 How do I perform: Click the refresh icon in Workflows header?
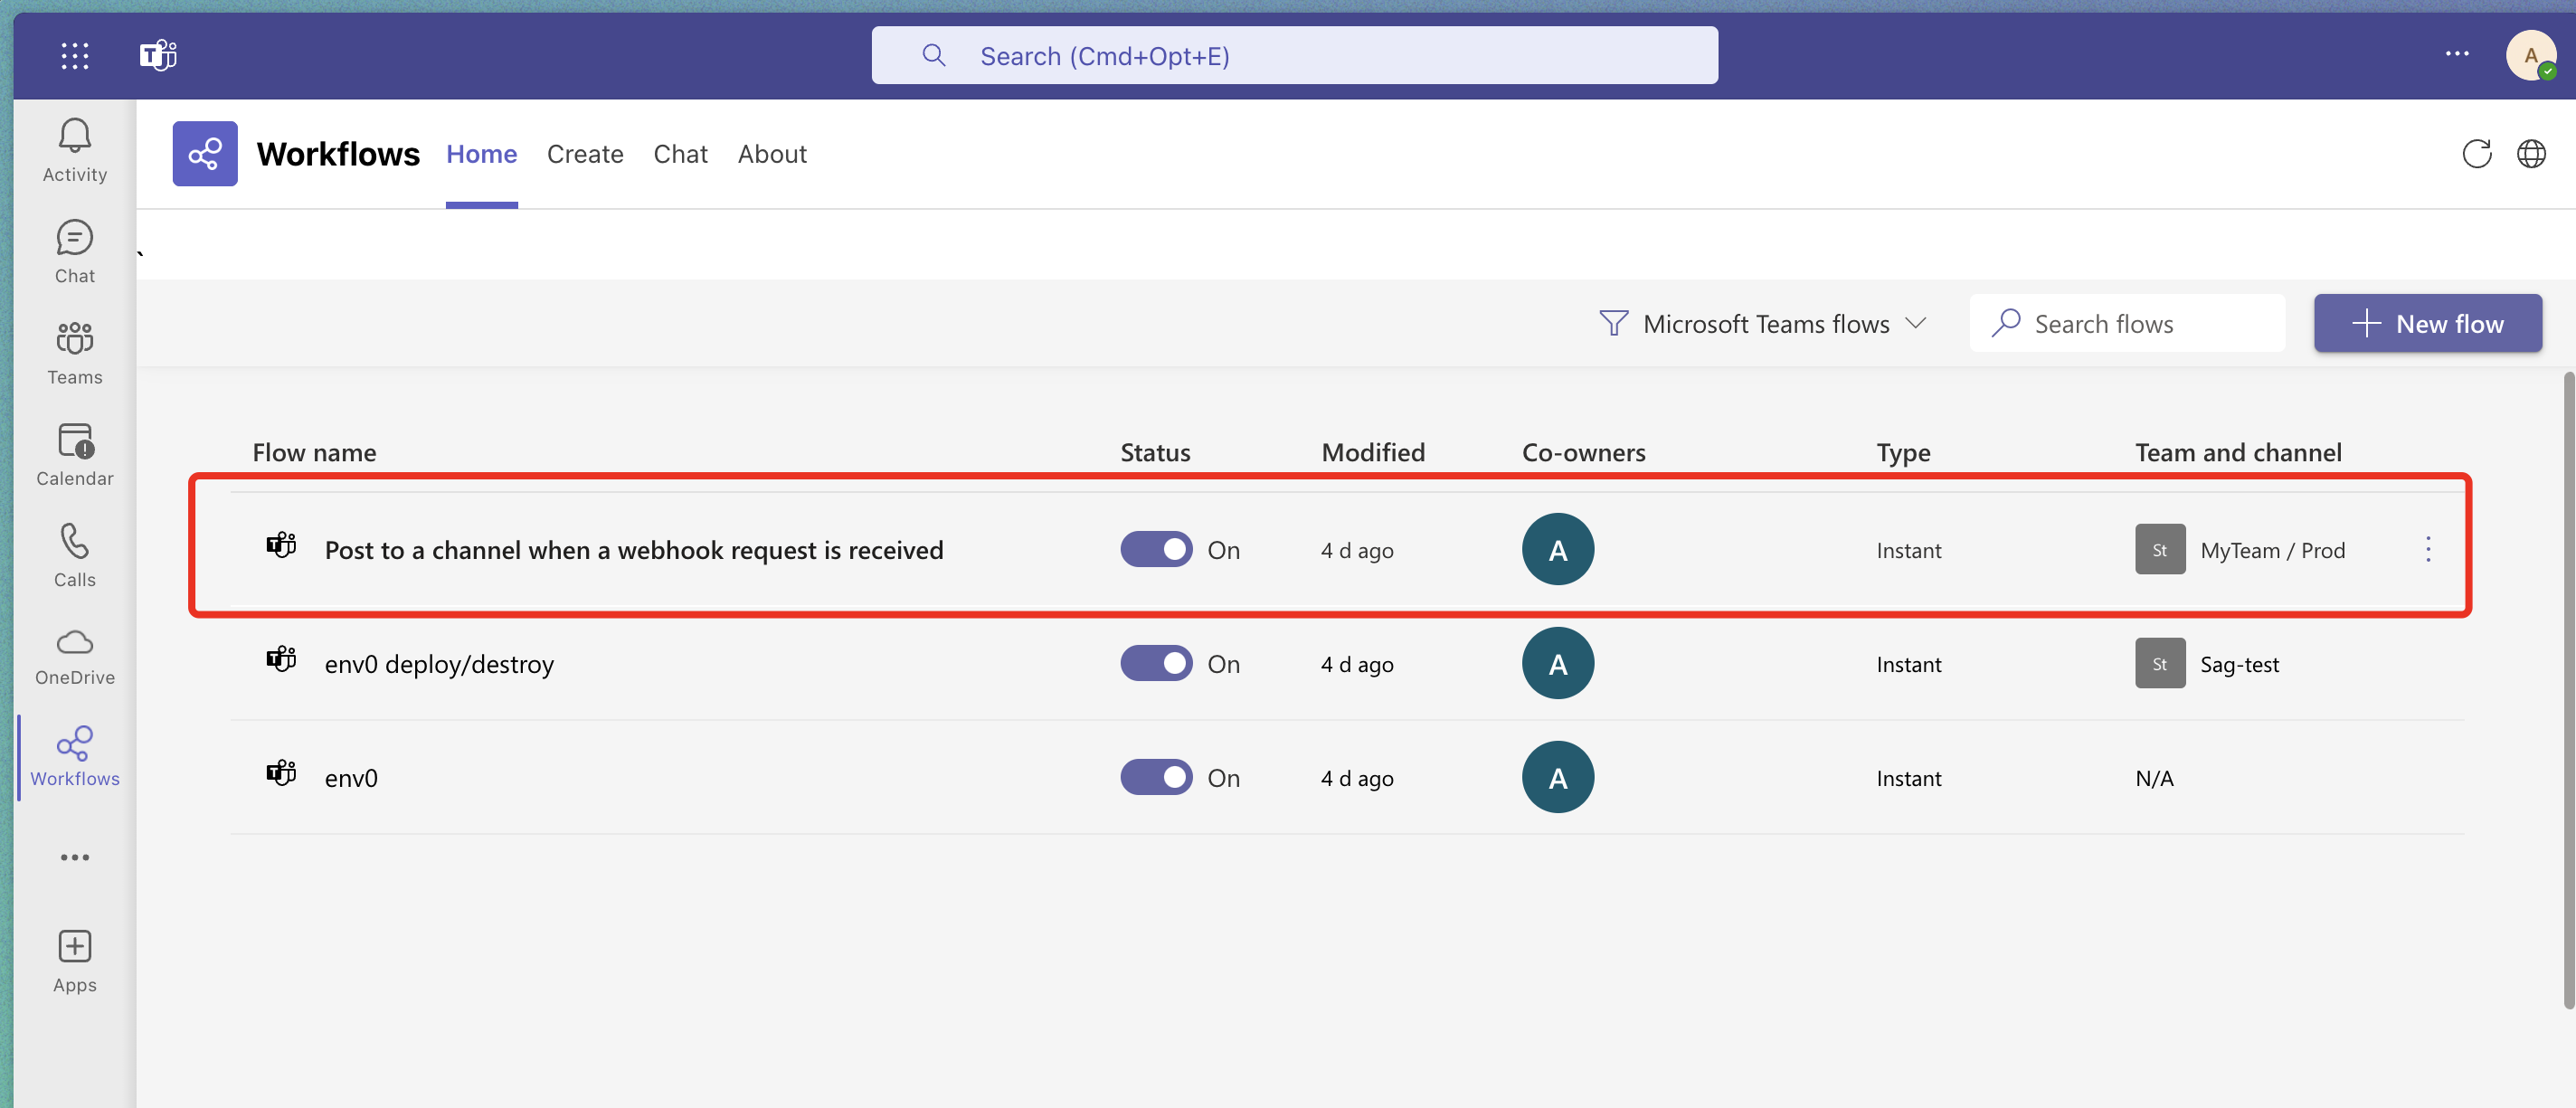pos(2476,154)
